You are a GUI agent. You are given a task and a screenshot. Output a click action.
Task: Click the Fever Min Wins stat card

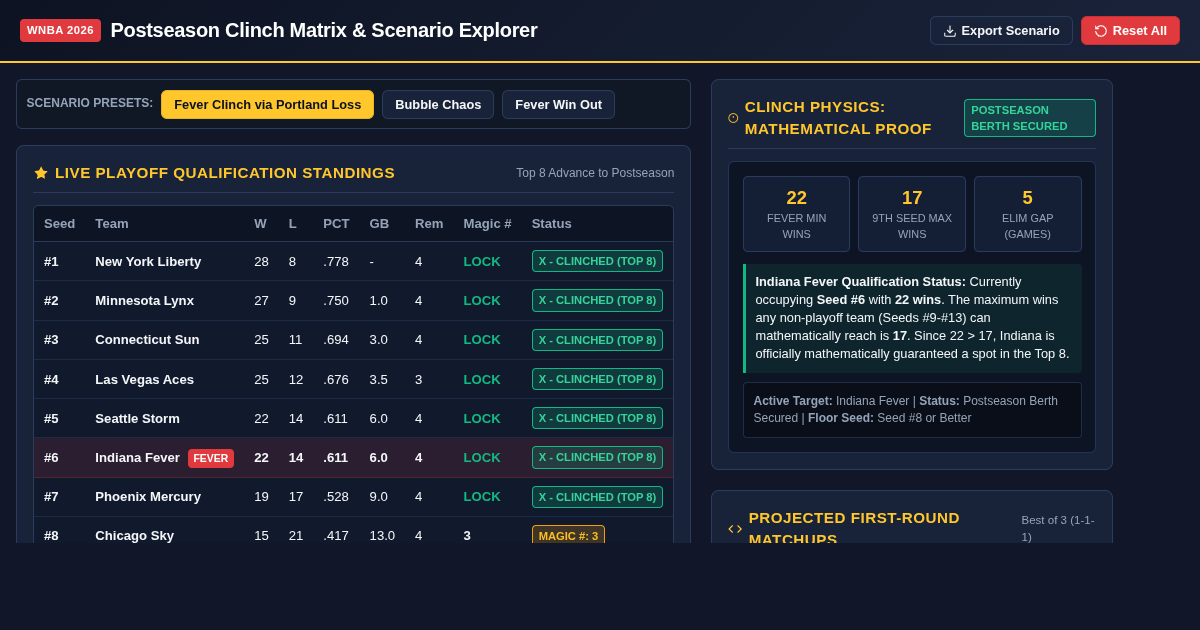coord(796,214)
